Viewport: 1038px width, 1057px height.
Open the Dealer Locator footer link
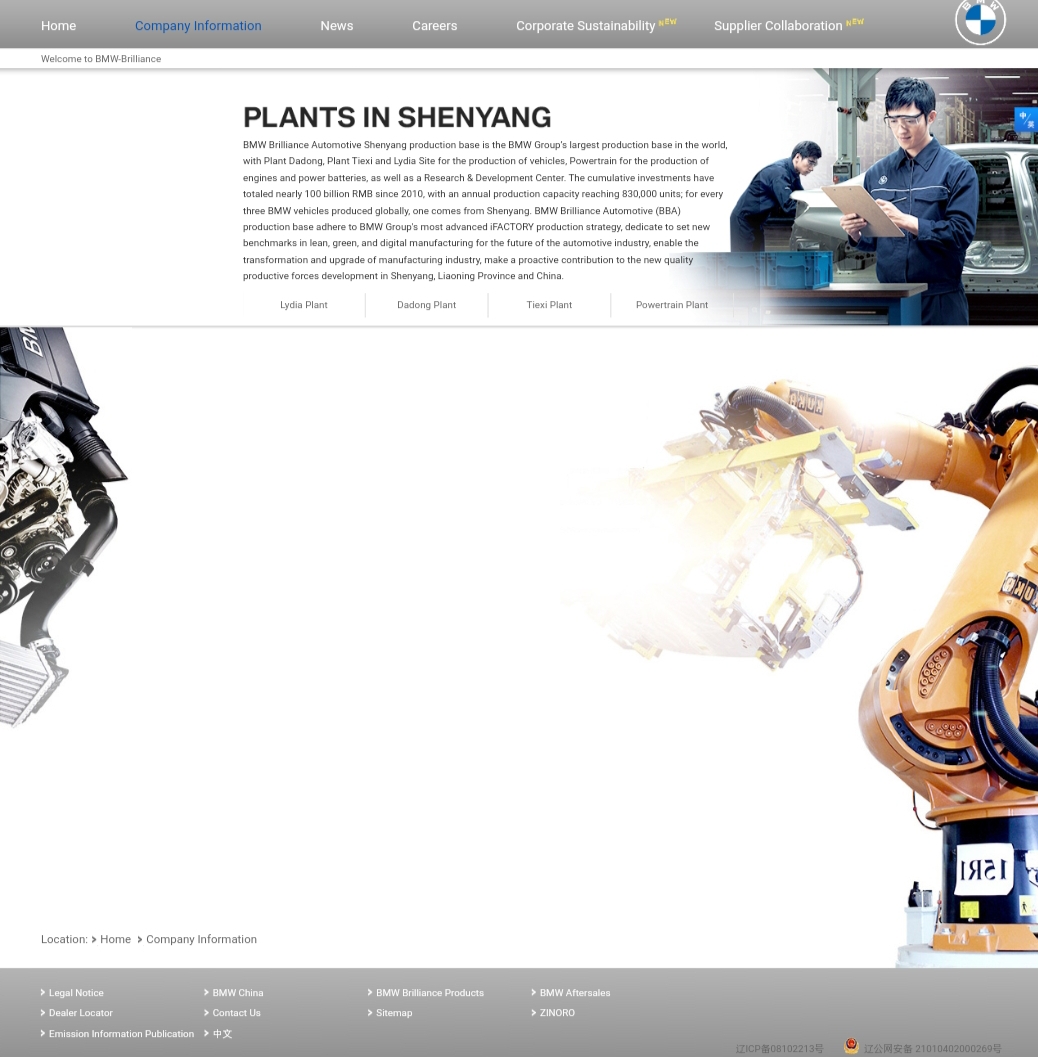point(81,1013)
